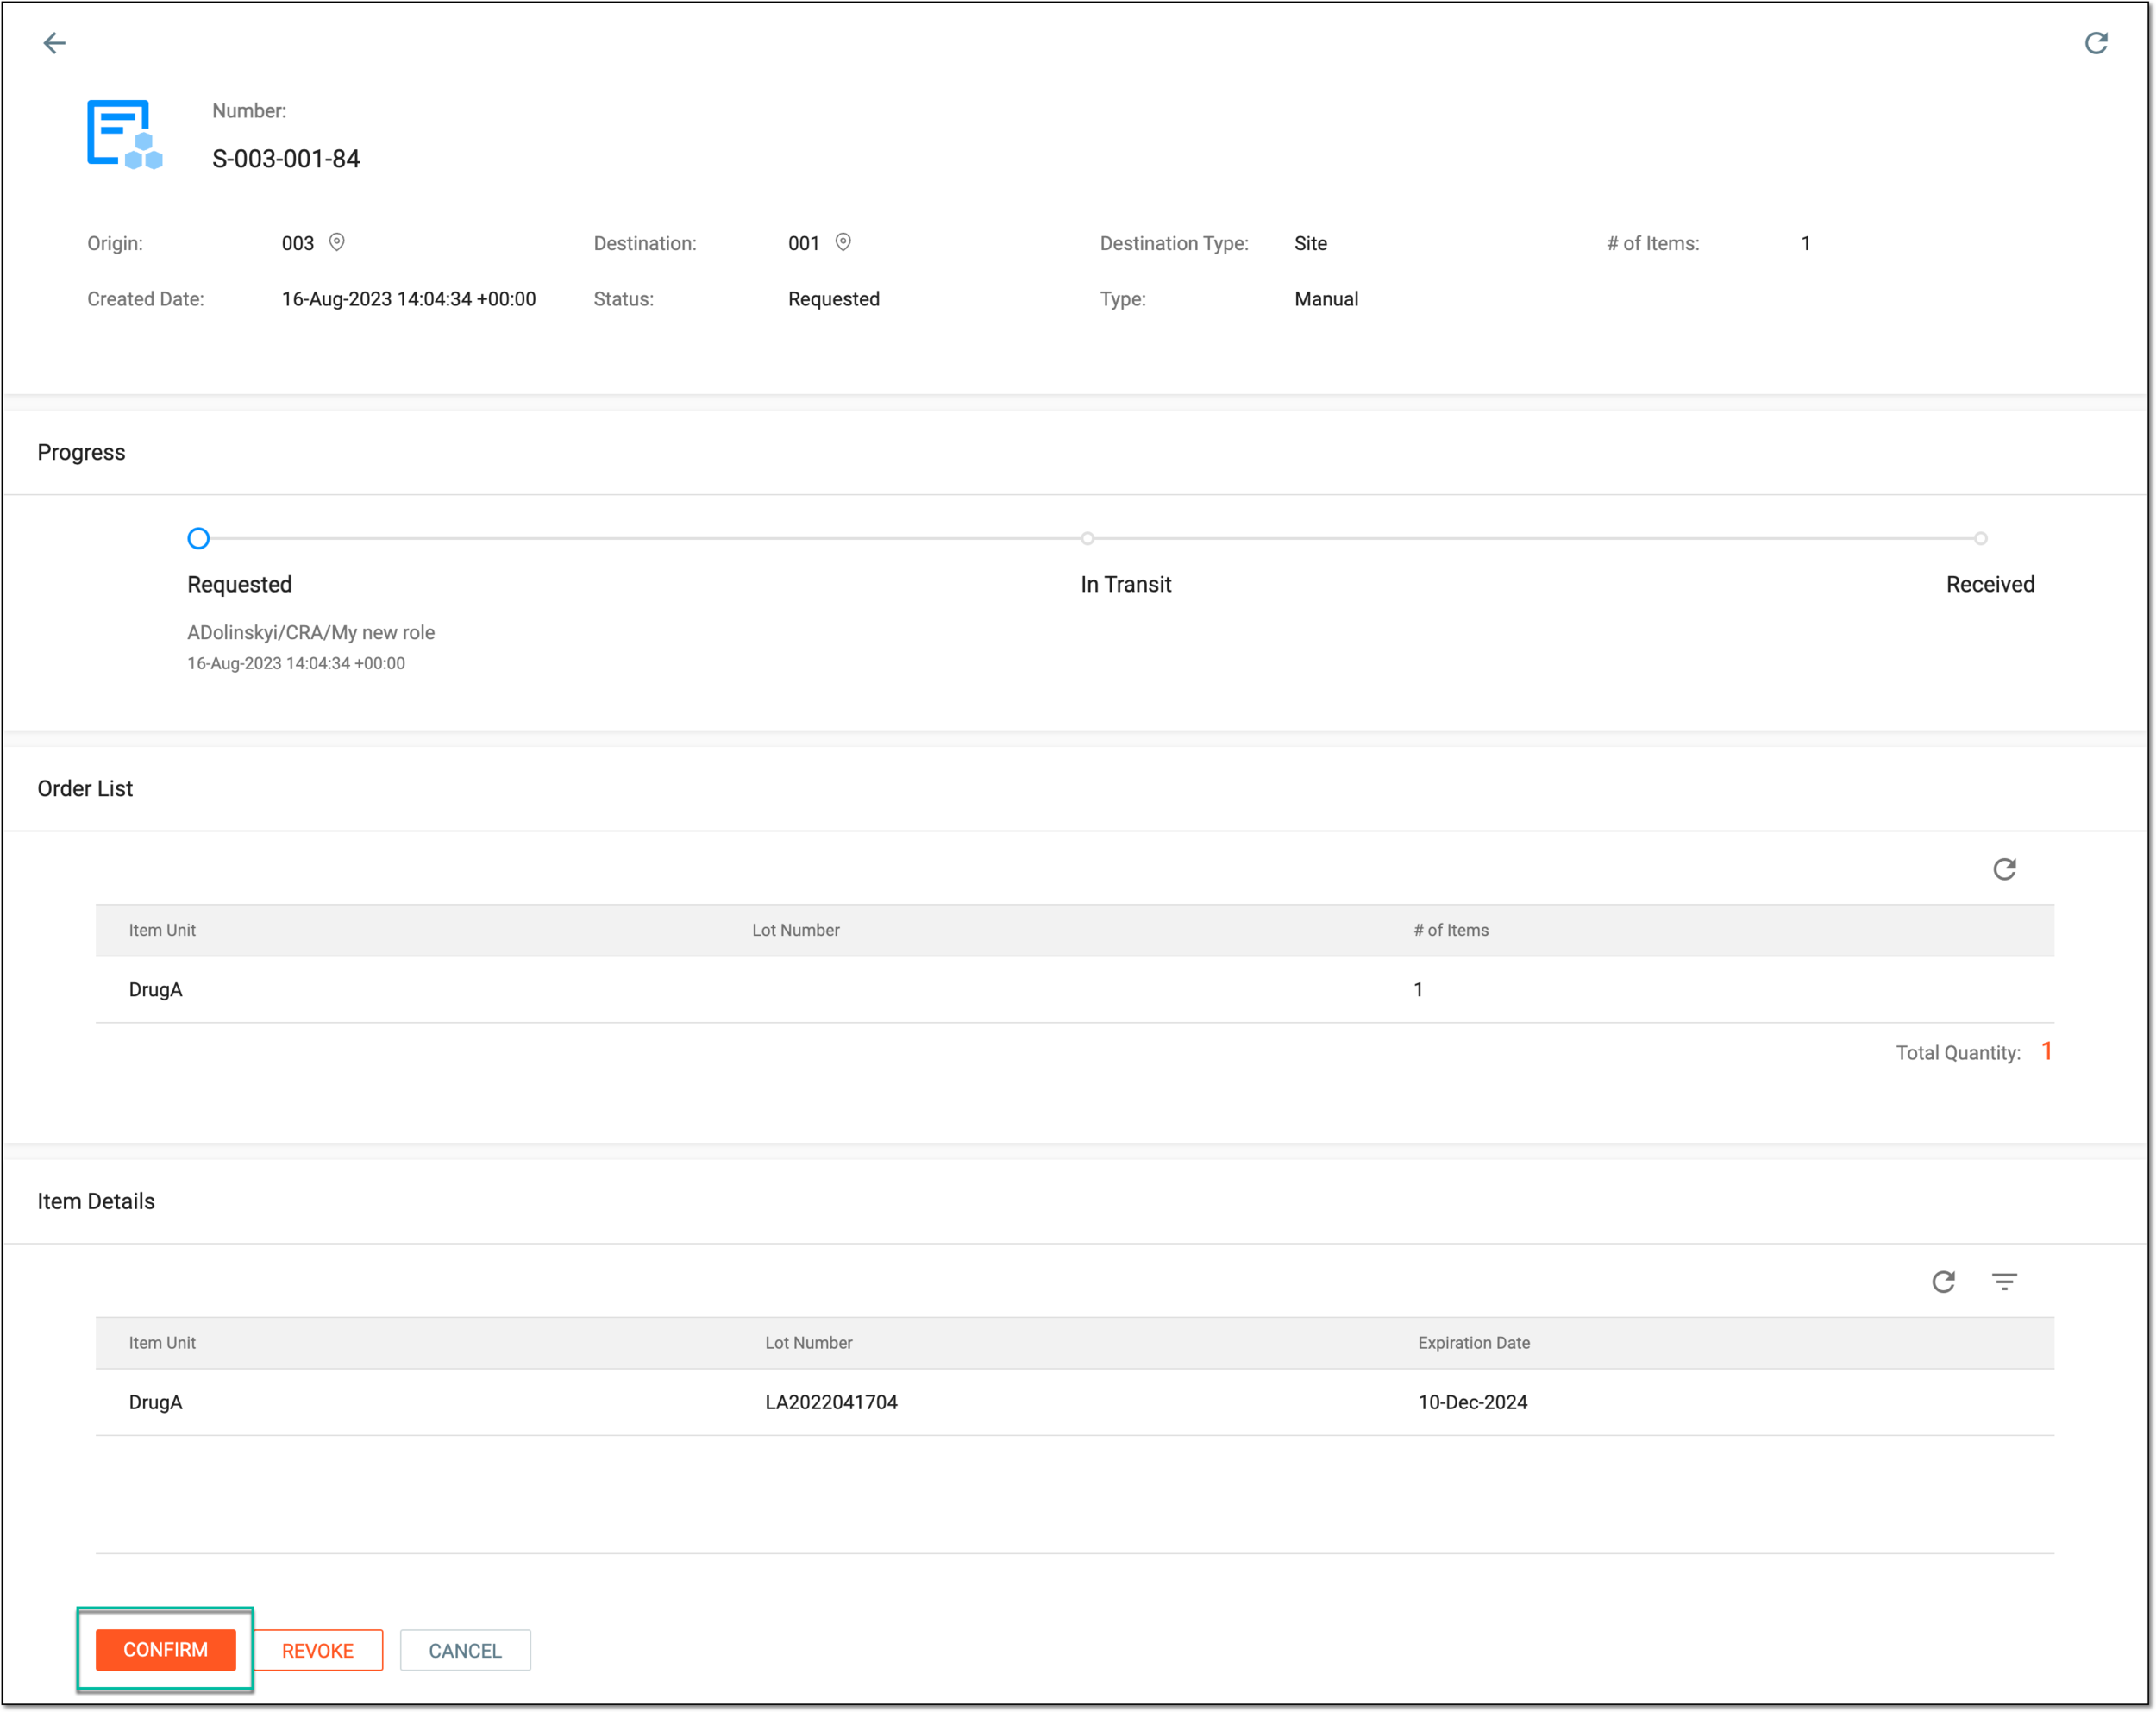Click the timestamp under Requested step
Screen dimensions: 2156x1712
click(296, 664)
